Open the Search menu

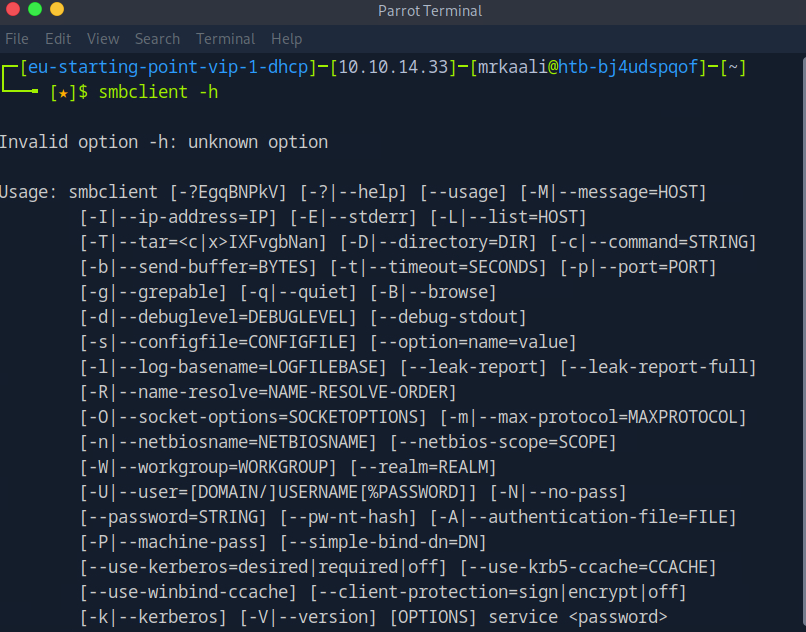click(157, 39)
